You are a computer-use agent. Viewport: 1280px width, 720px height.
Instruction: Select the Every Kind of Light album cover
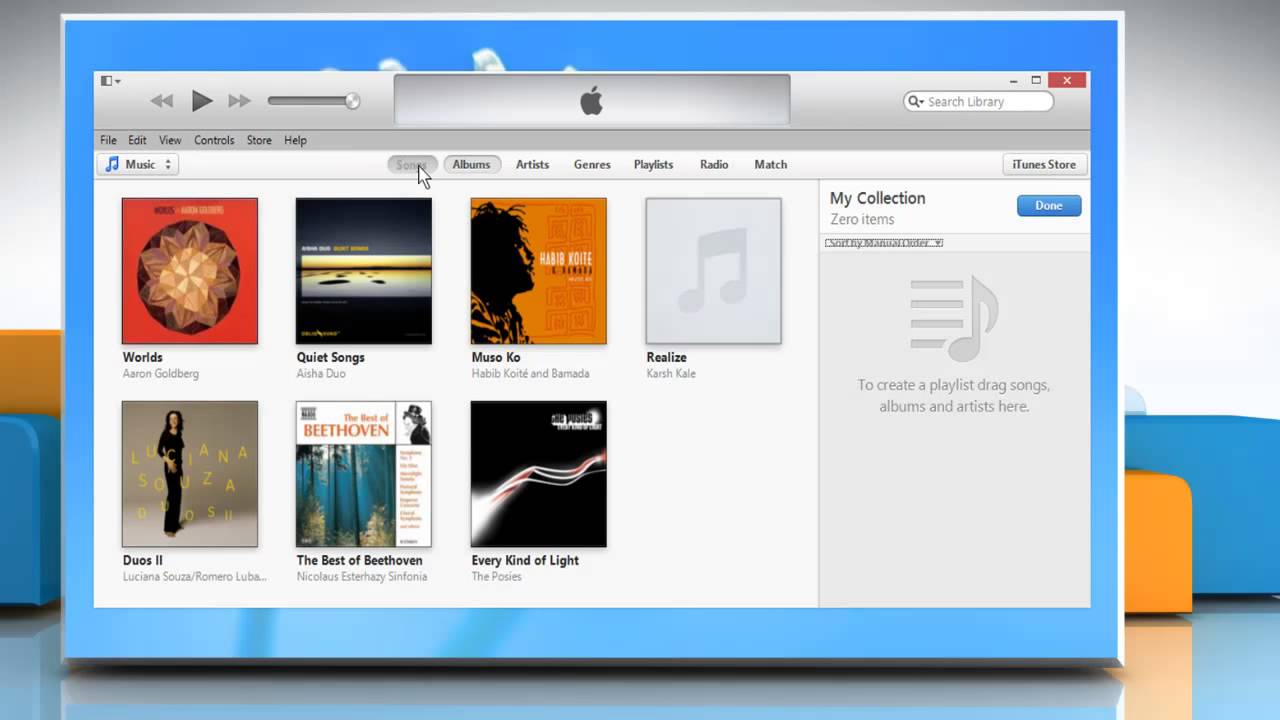[539, 474]
